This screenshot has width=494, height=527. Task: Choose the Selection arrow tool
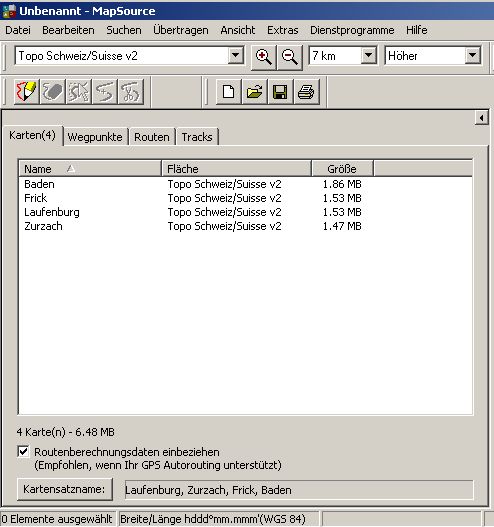(x=79, y=91)
